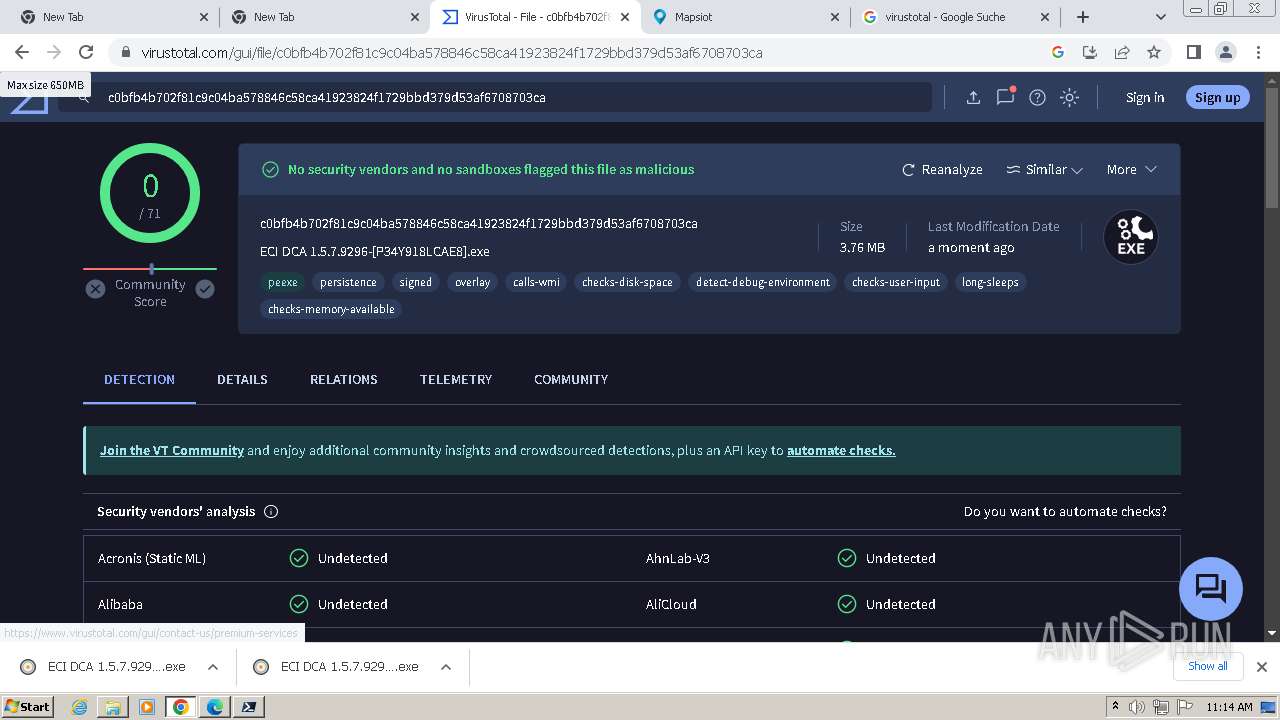Click the browser reload icon
Image resolution: width=1280 pixels, height=720 pixels.
tap(86, 52)
